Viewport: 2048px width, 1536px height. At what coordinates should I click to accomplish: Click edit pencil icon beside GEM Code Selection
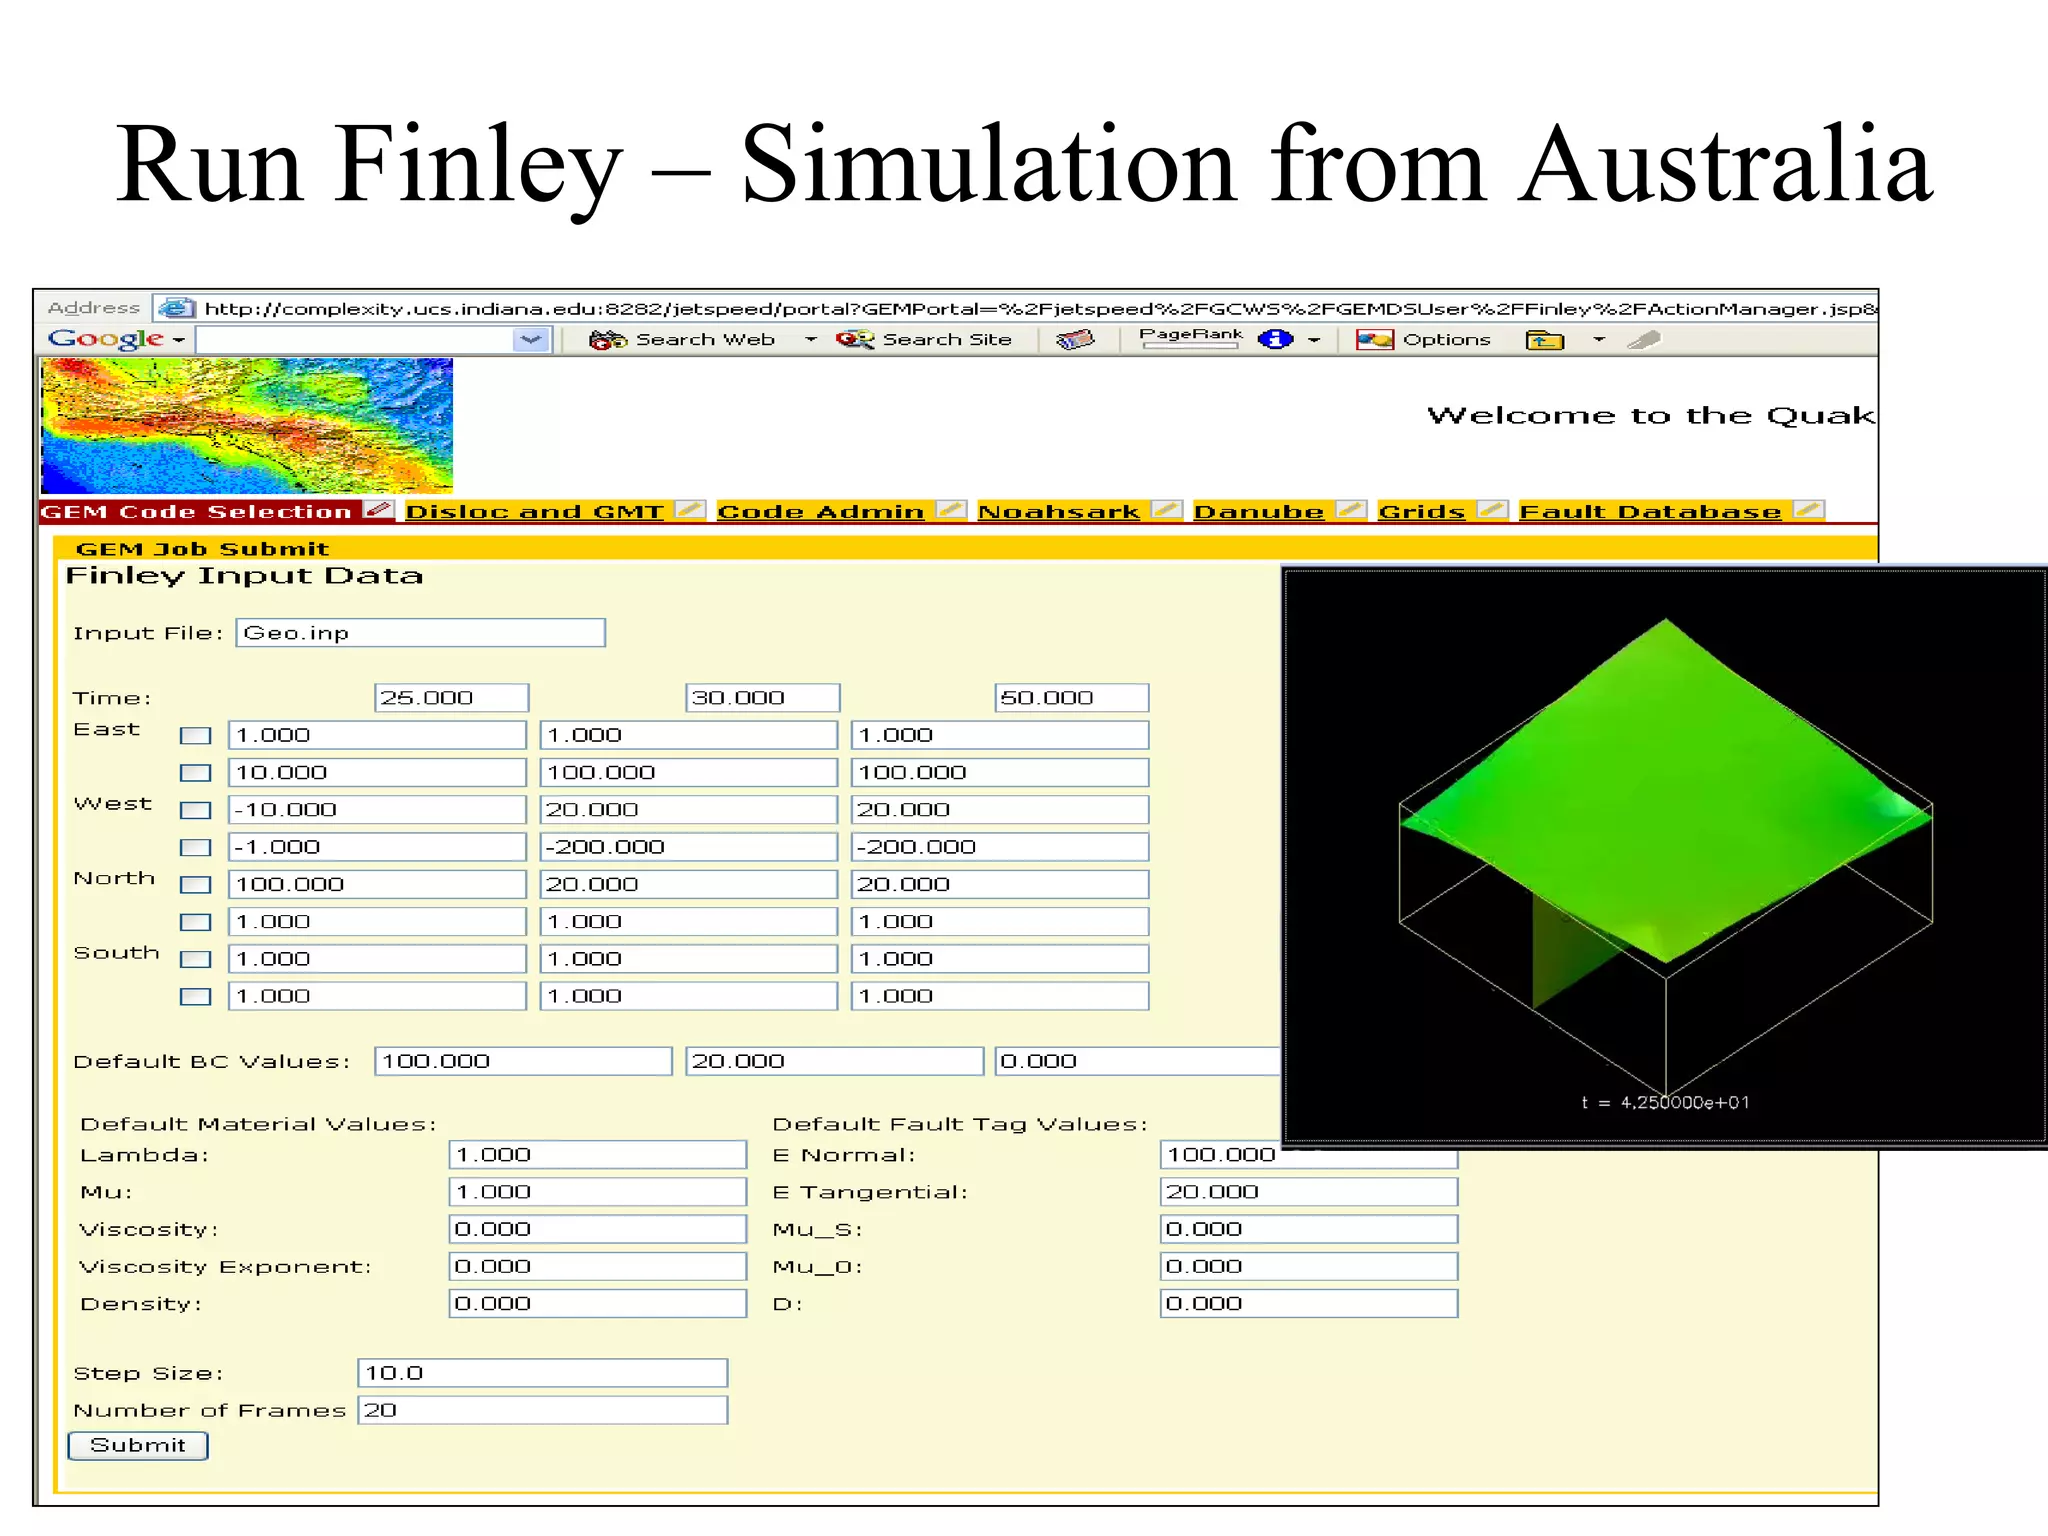click(x=379, y=510)
